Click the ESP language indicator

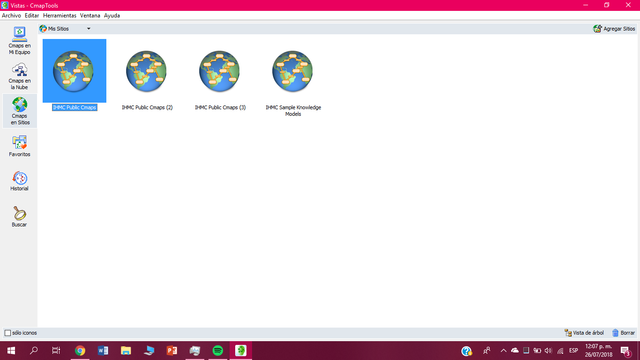(573, 351)
